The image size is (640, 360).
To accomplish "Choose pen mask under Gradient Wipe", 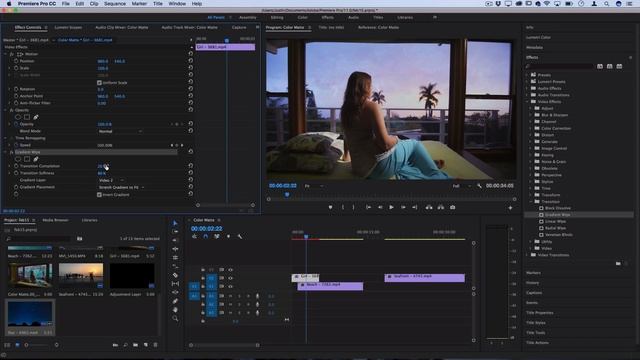I will 36,159.
